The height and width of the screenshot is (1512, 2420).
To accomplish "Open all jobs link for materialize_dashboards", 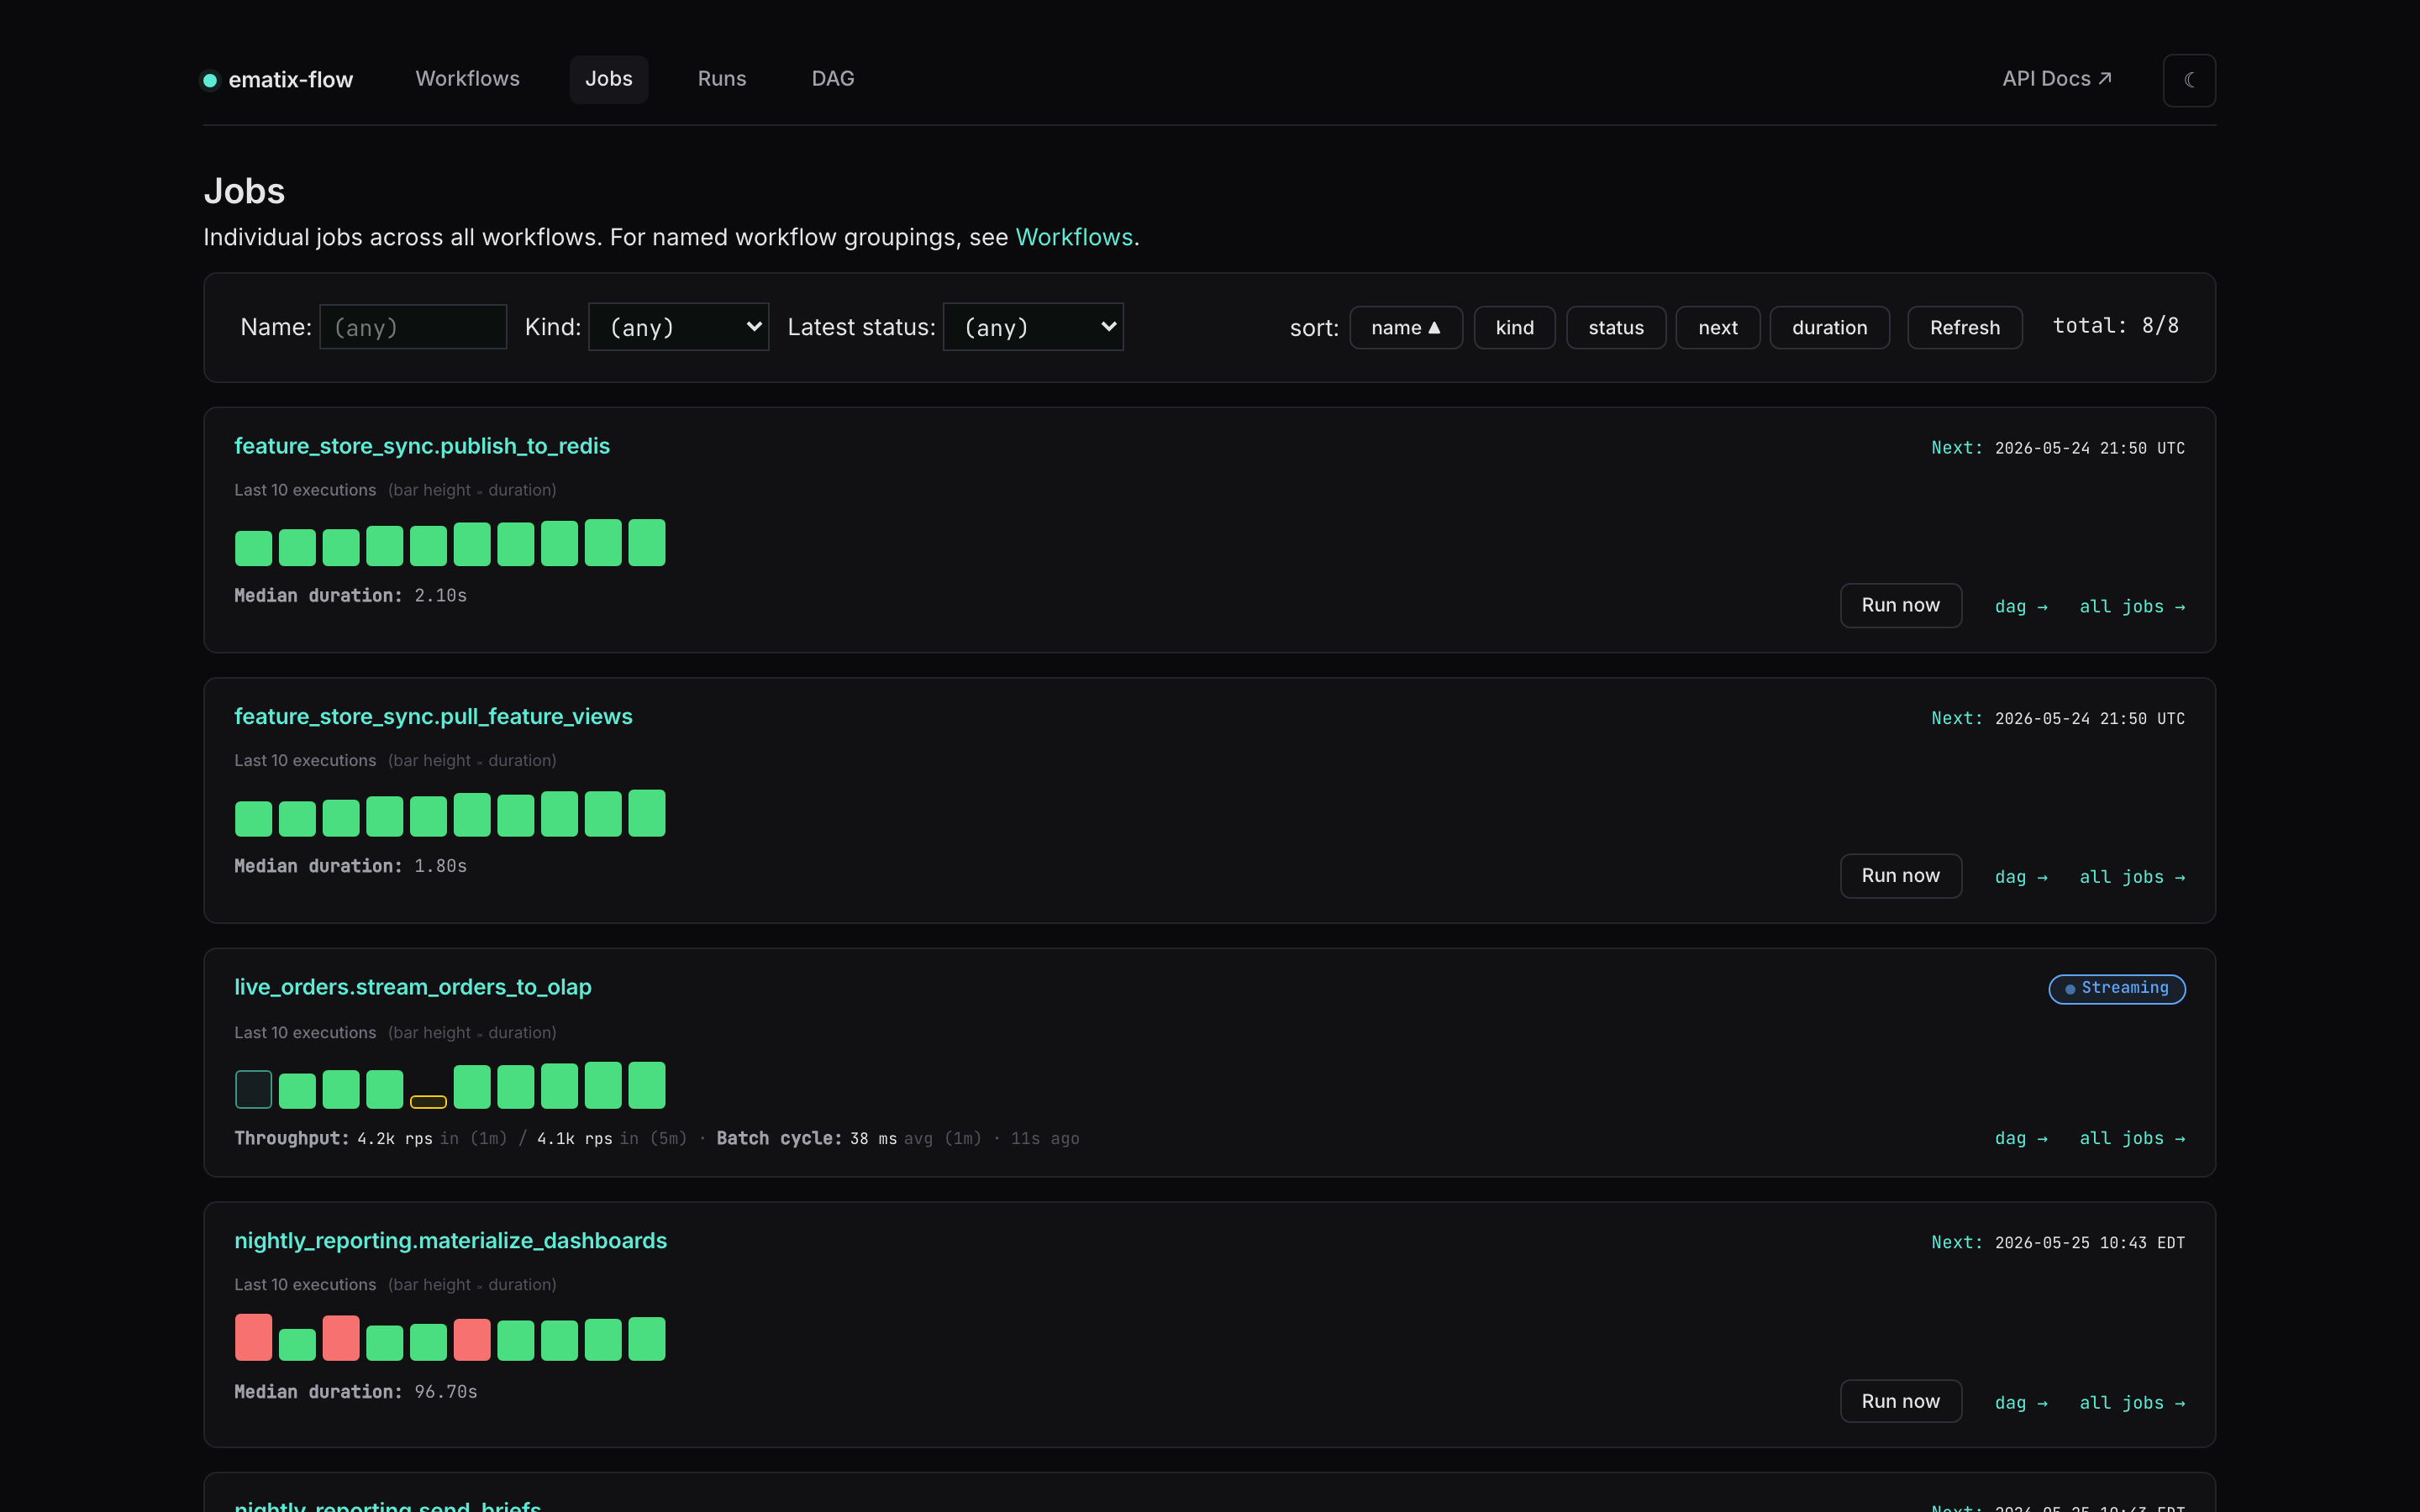I will (2131, 1403).
